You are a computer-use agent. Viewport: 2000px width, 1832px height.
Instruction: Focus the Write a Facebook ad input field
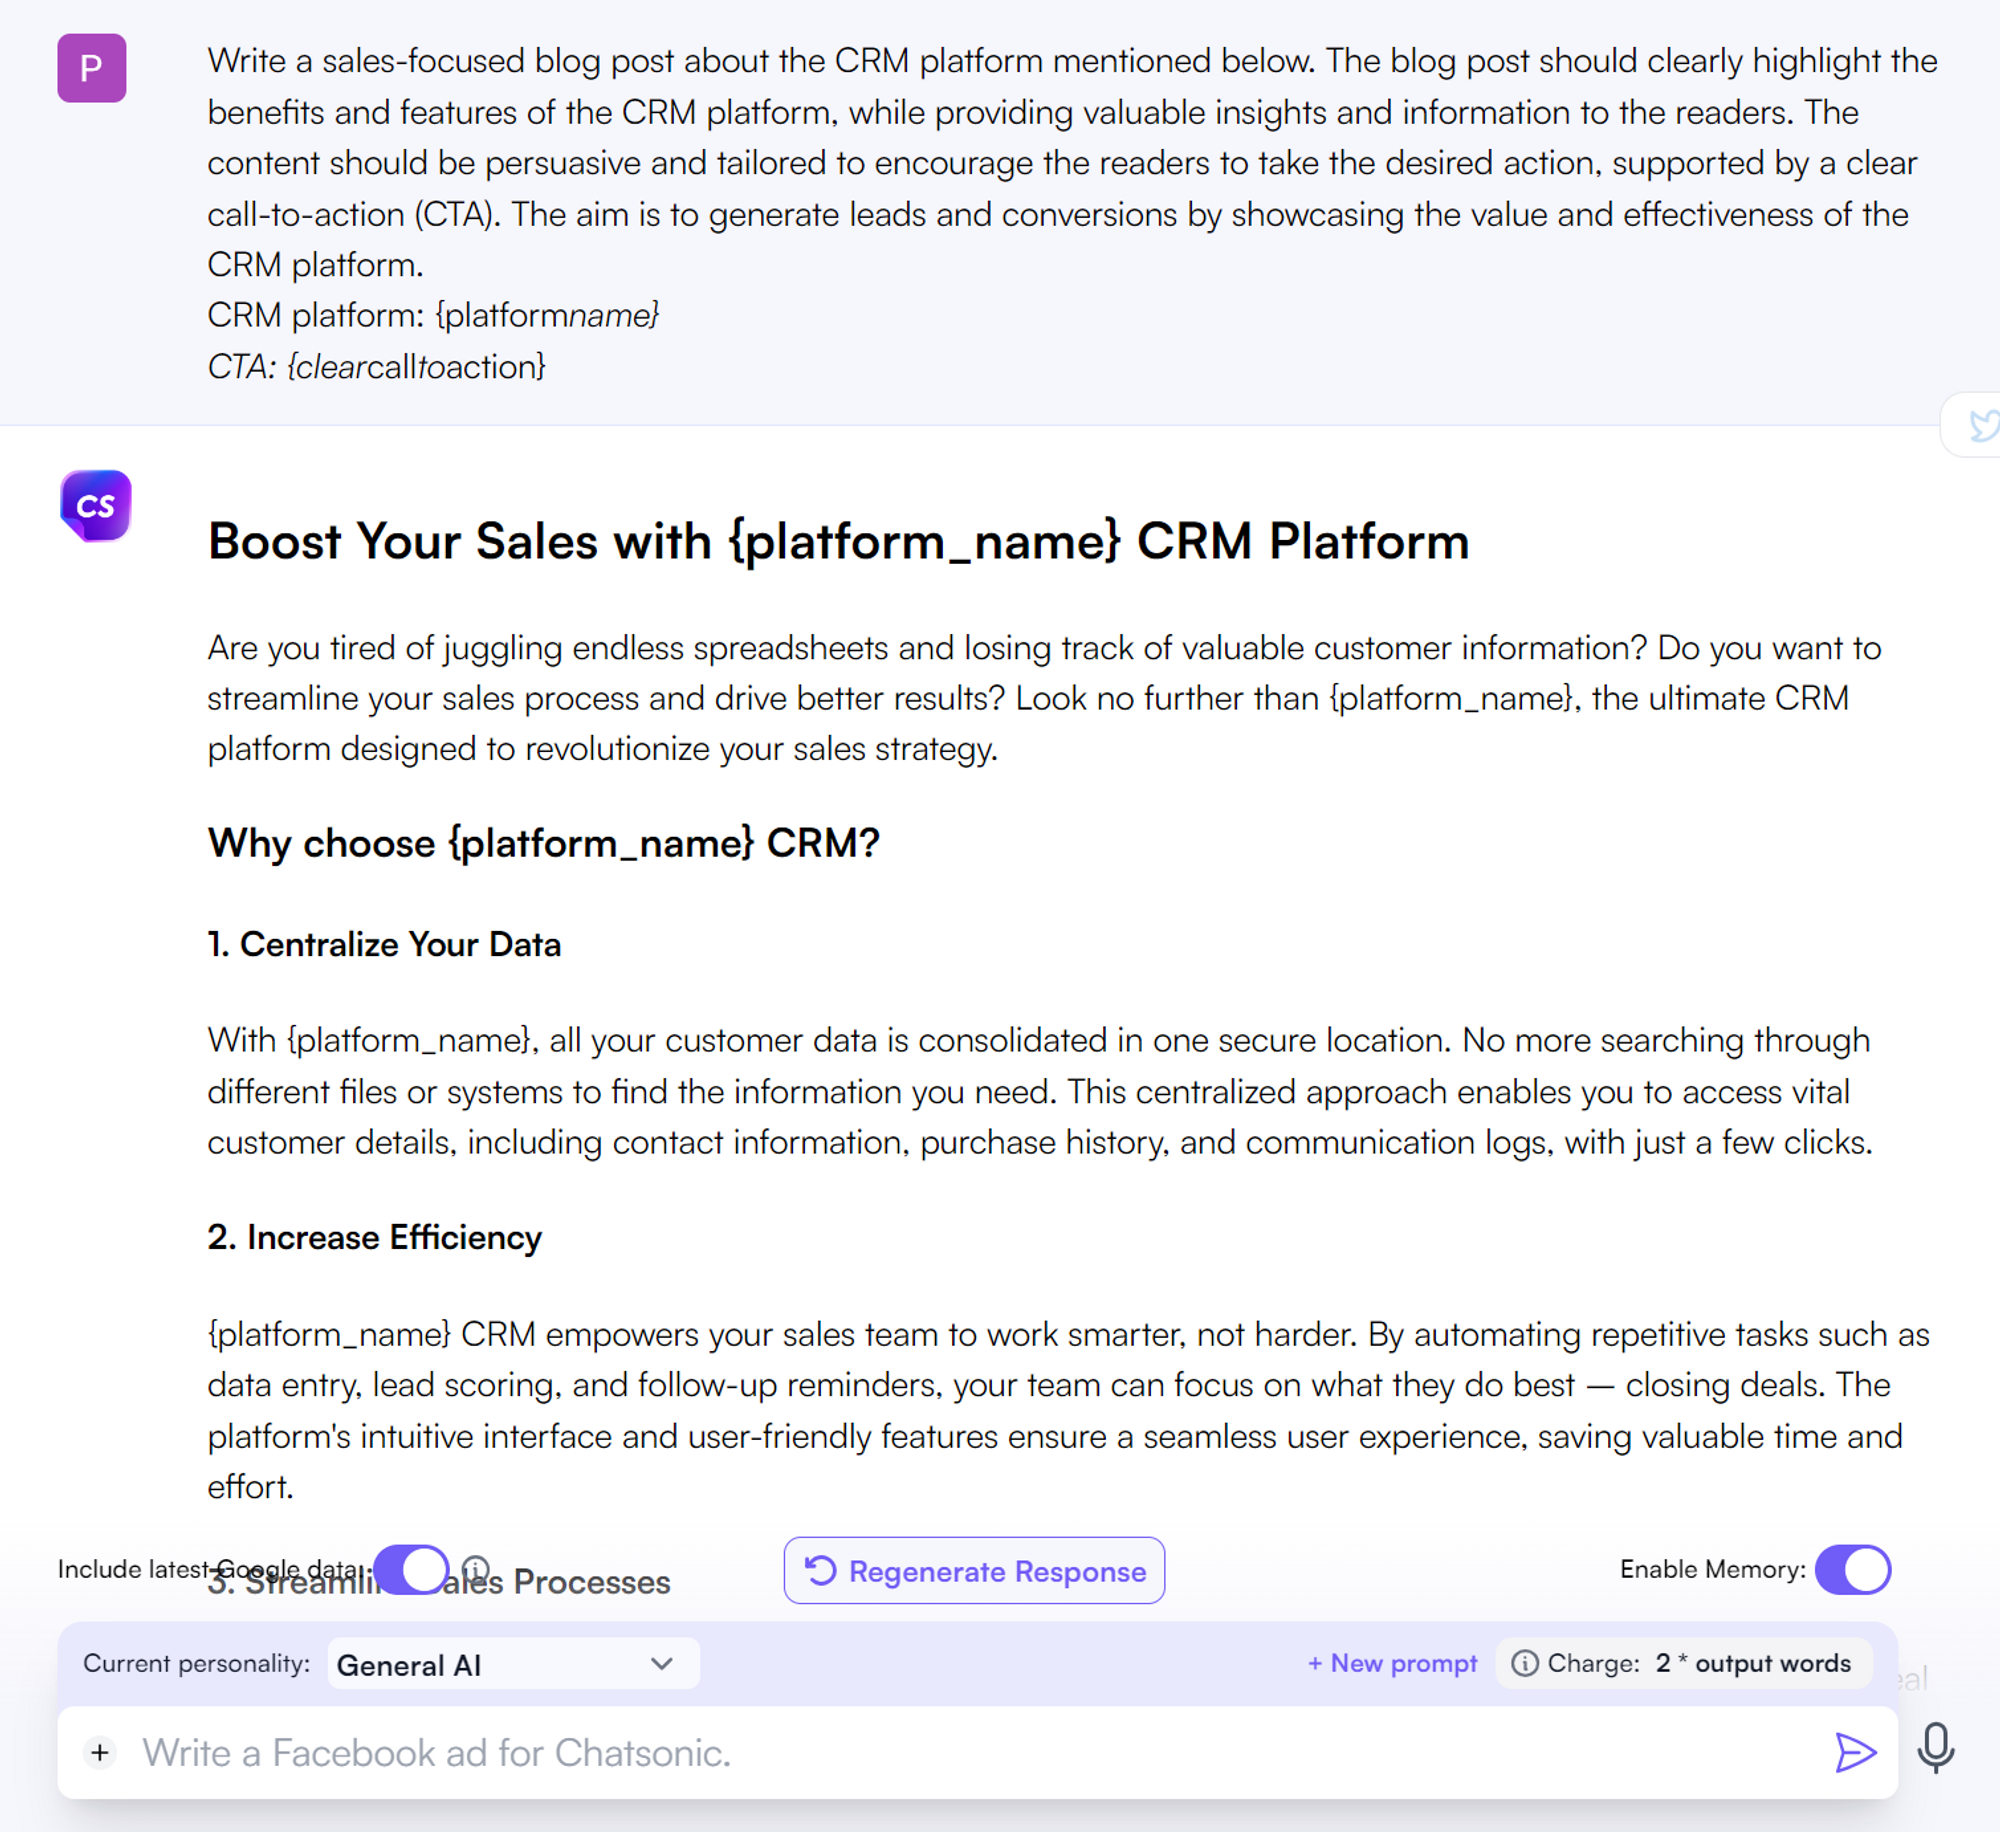(960, 1752)
